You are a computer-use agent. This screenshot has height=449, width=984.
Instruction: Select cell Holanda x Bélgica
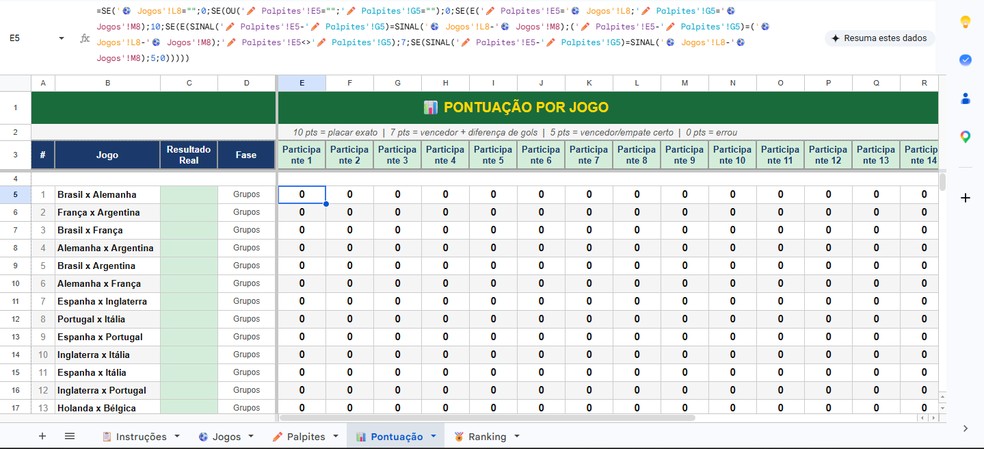point(107,408)
